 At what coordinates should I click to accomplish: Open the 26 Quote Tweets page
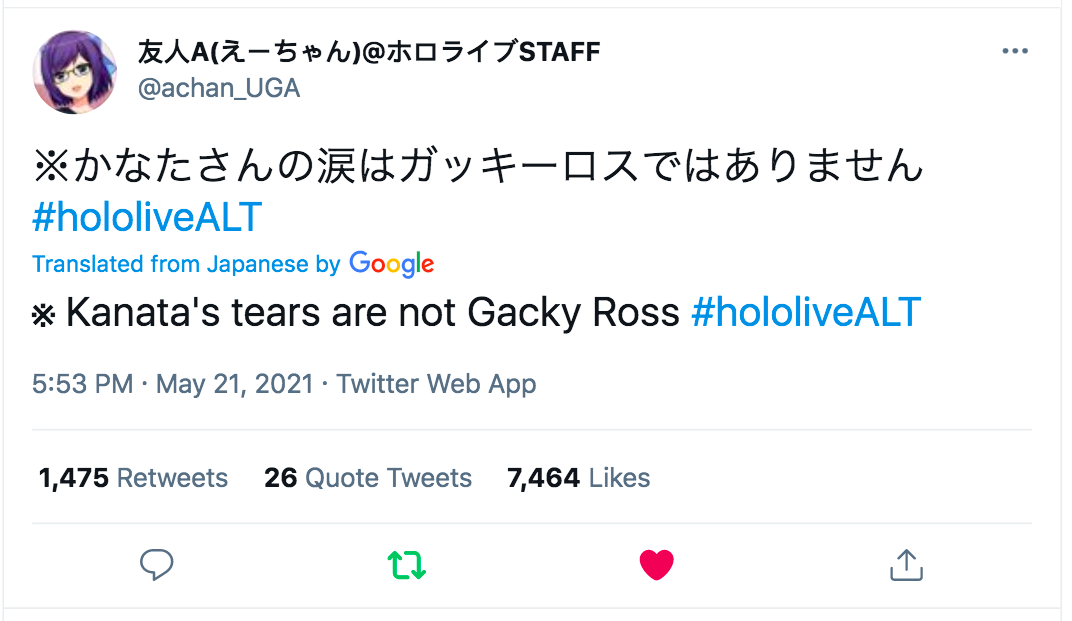click(368, 478)
